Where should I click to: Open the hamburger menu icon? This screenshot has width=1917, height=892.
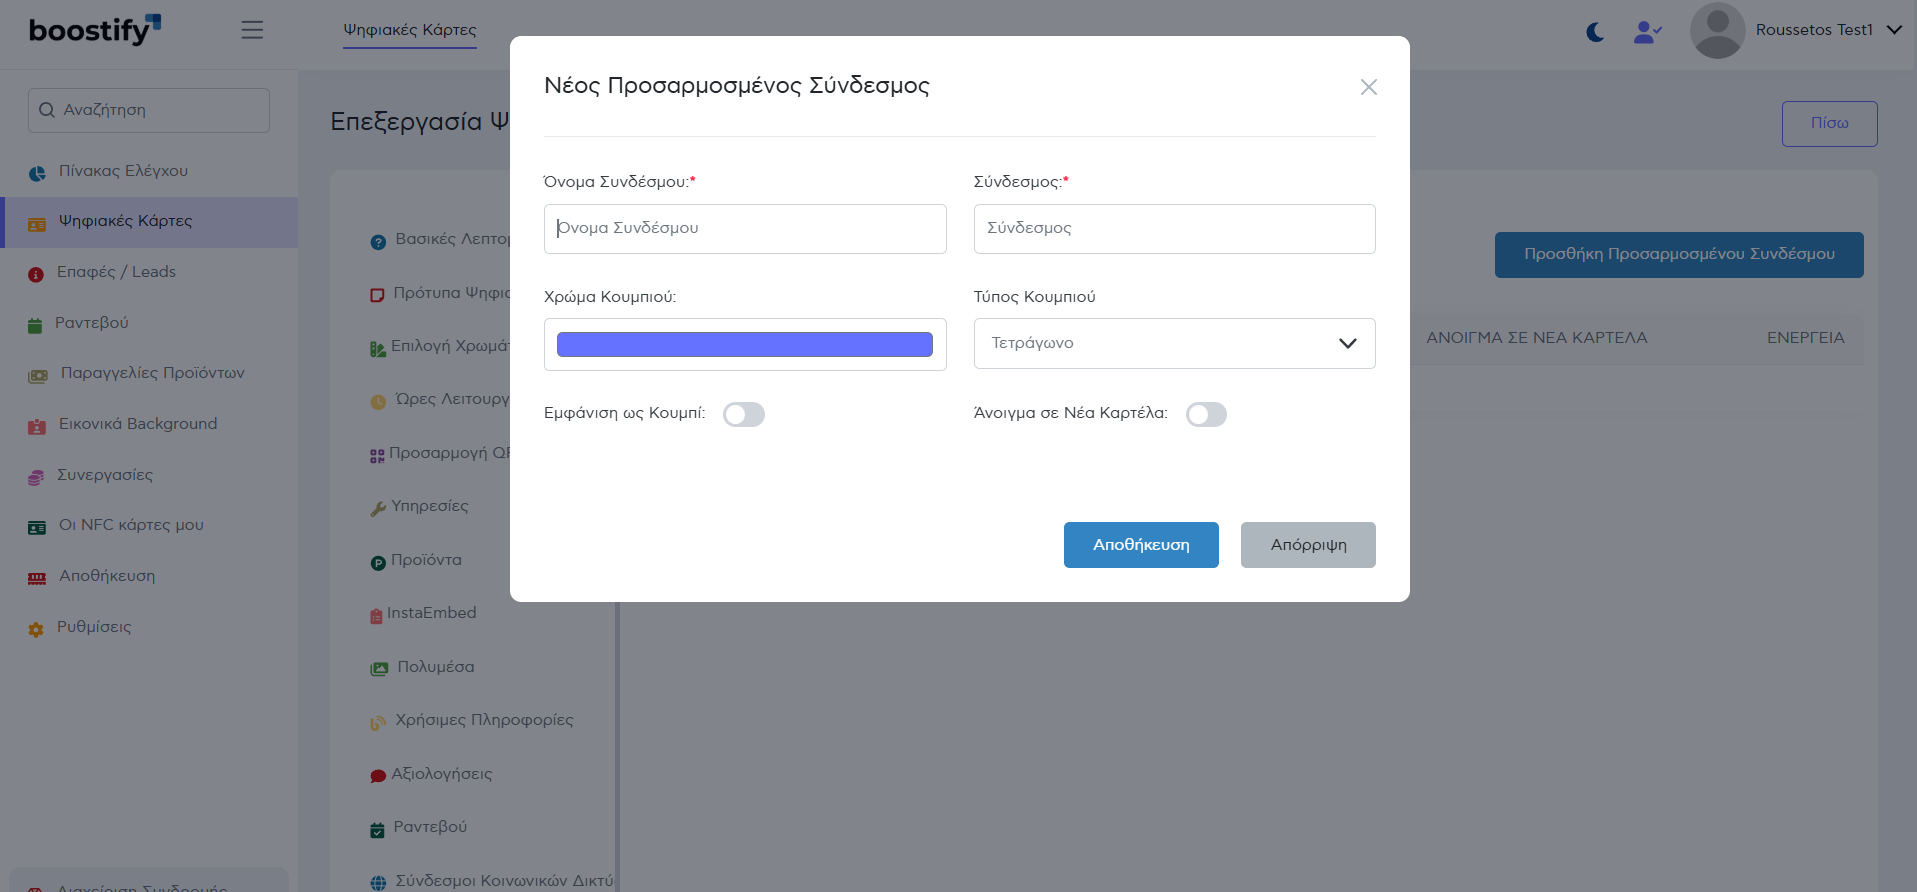coord(252,30)
